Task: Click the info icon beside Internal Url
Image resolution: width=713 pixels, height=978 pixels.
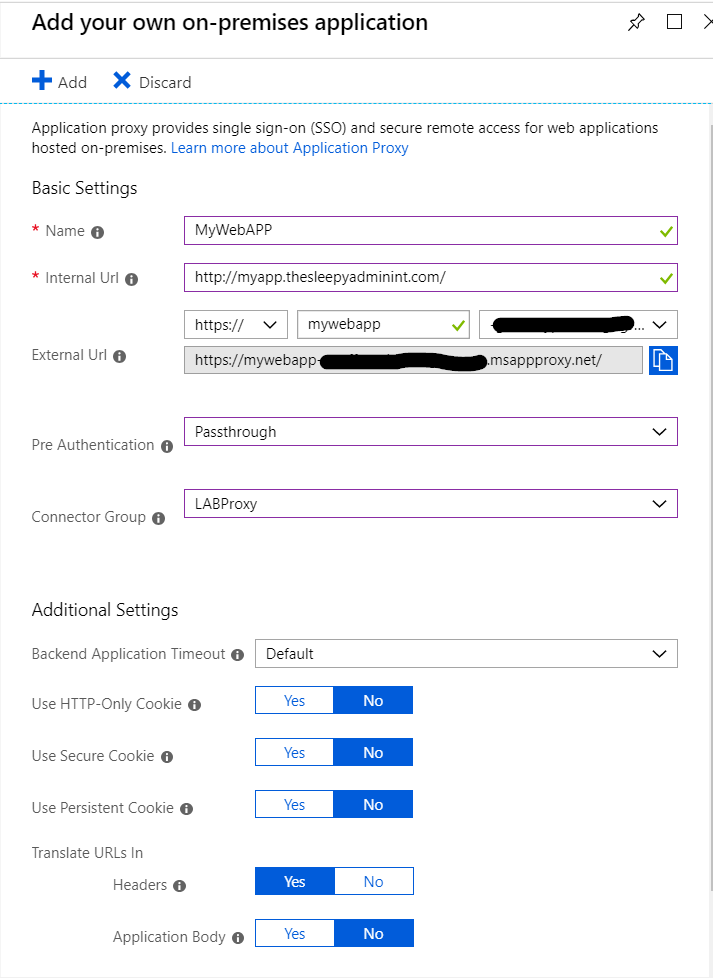Action: (132, 280)
